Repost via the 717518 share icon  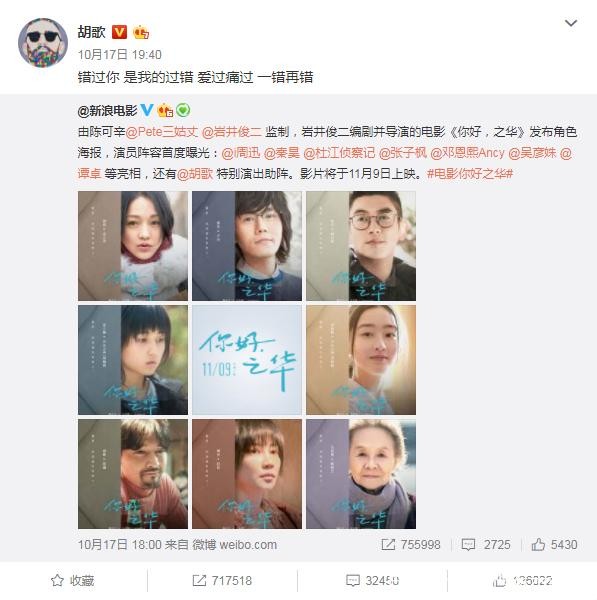click(x=199, y=580)
